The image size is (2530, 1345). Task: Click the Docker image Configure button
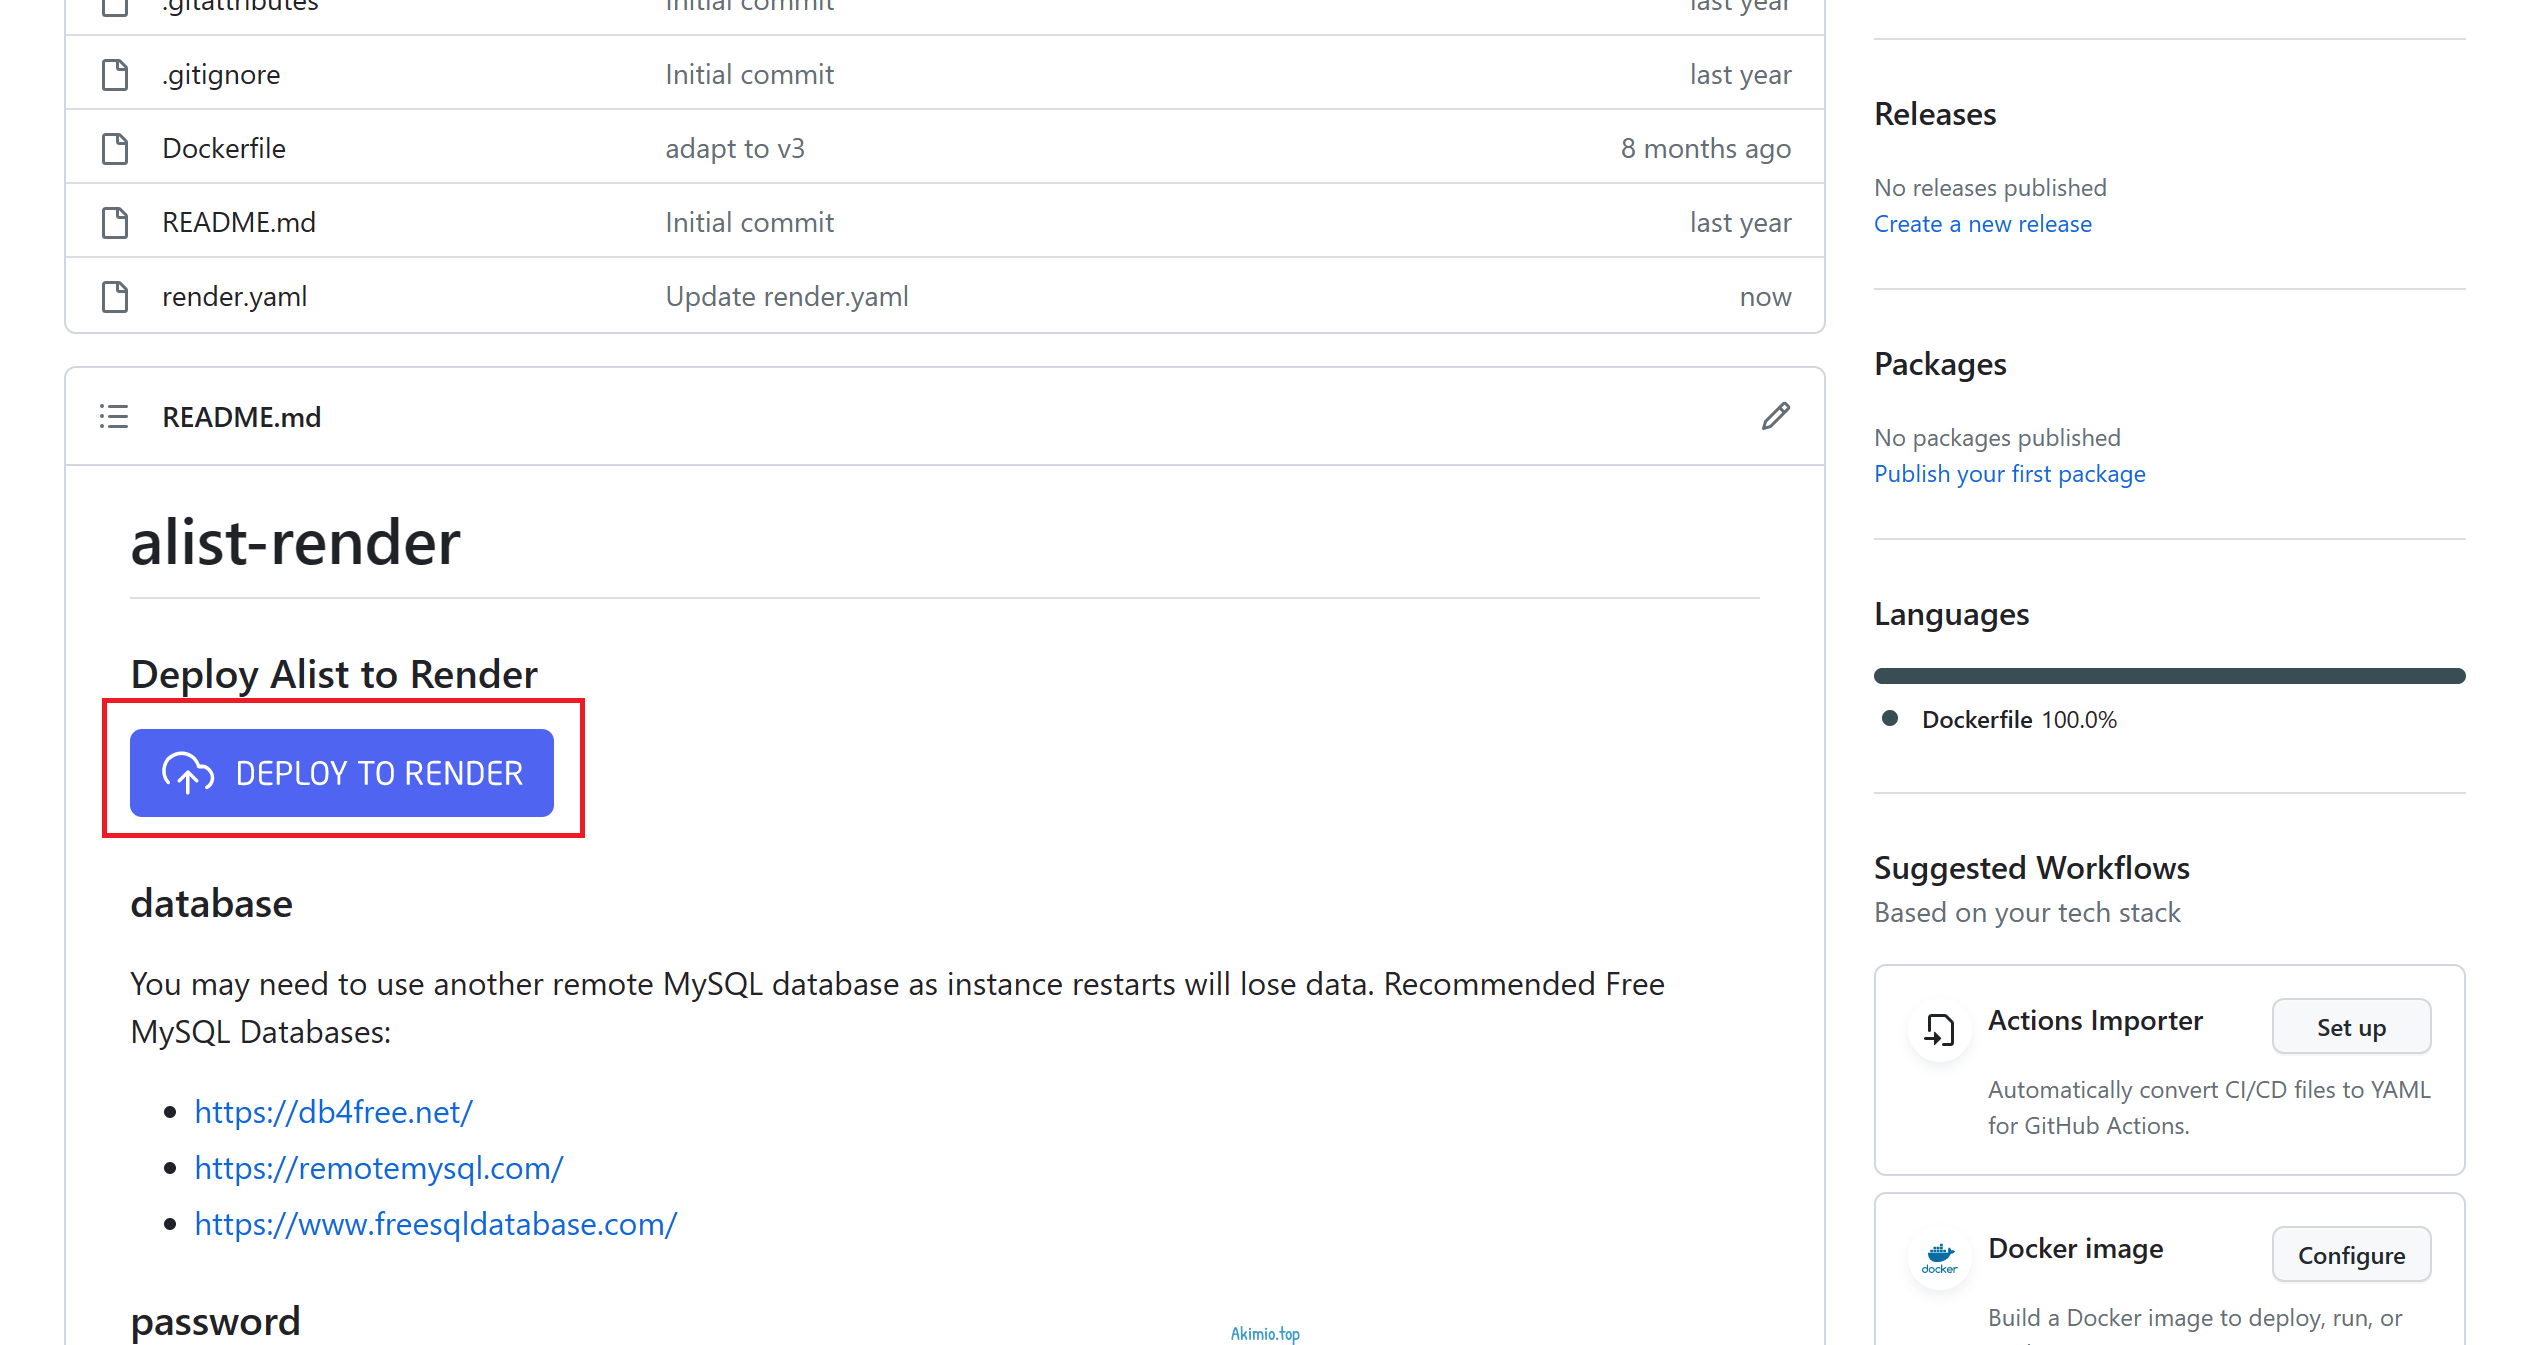pos(2349,1255)
